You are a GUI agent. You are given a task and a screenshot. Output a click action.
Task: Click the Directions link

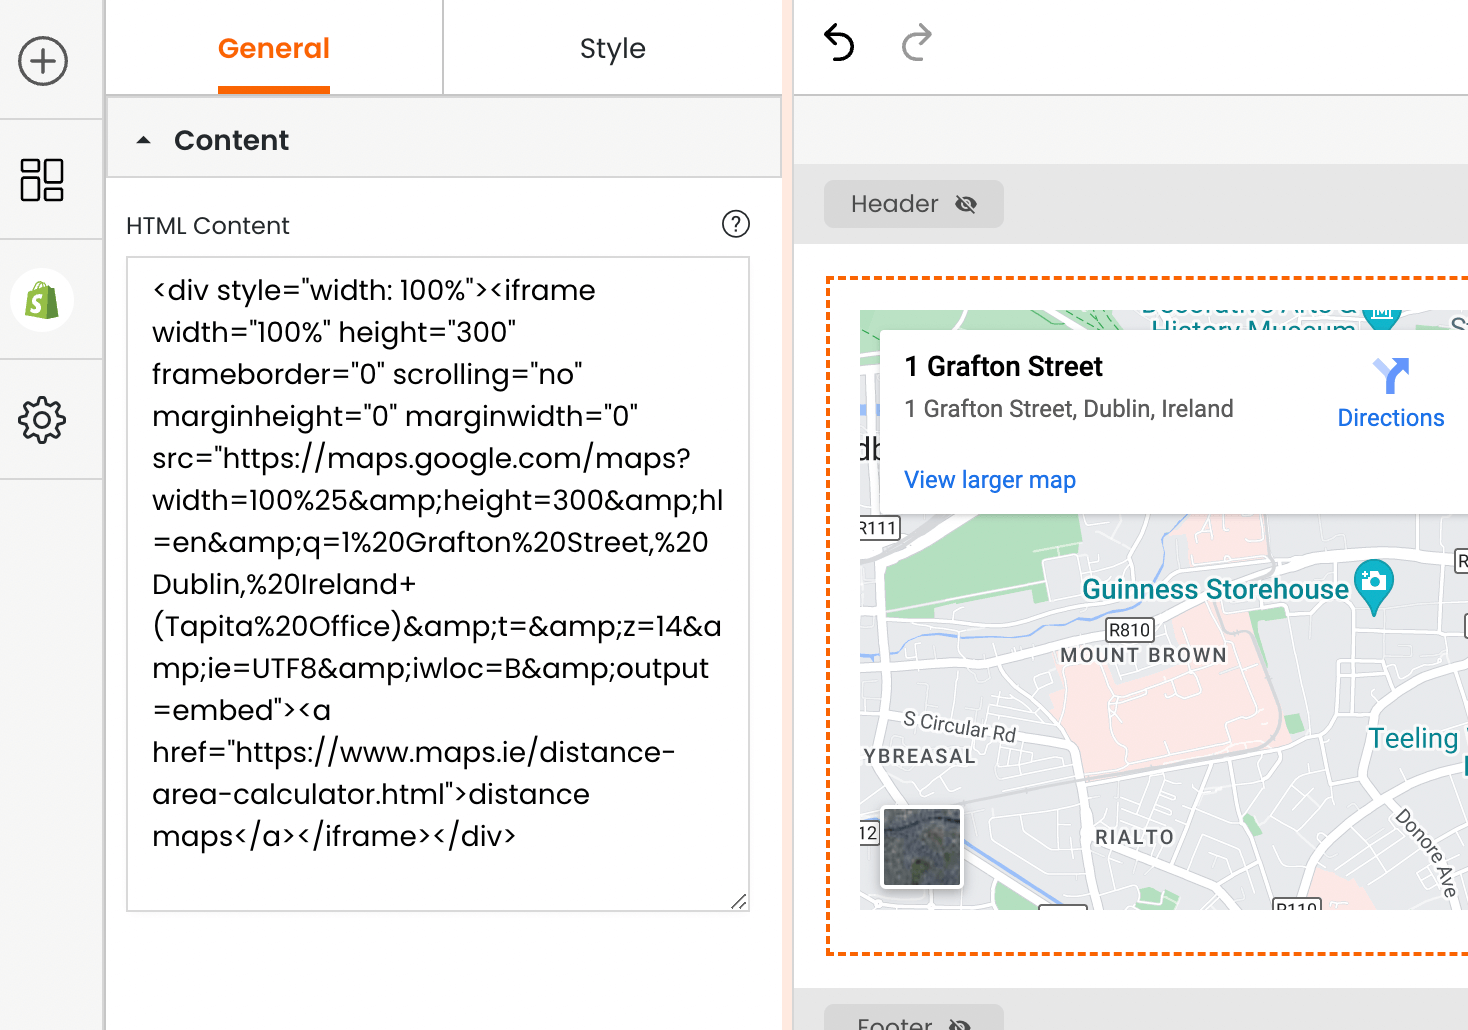[x=1391, y=418]
